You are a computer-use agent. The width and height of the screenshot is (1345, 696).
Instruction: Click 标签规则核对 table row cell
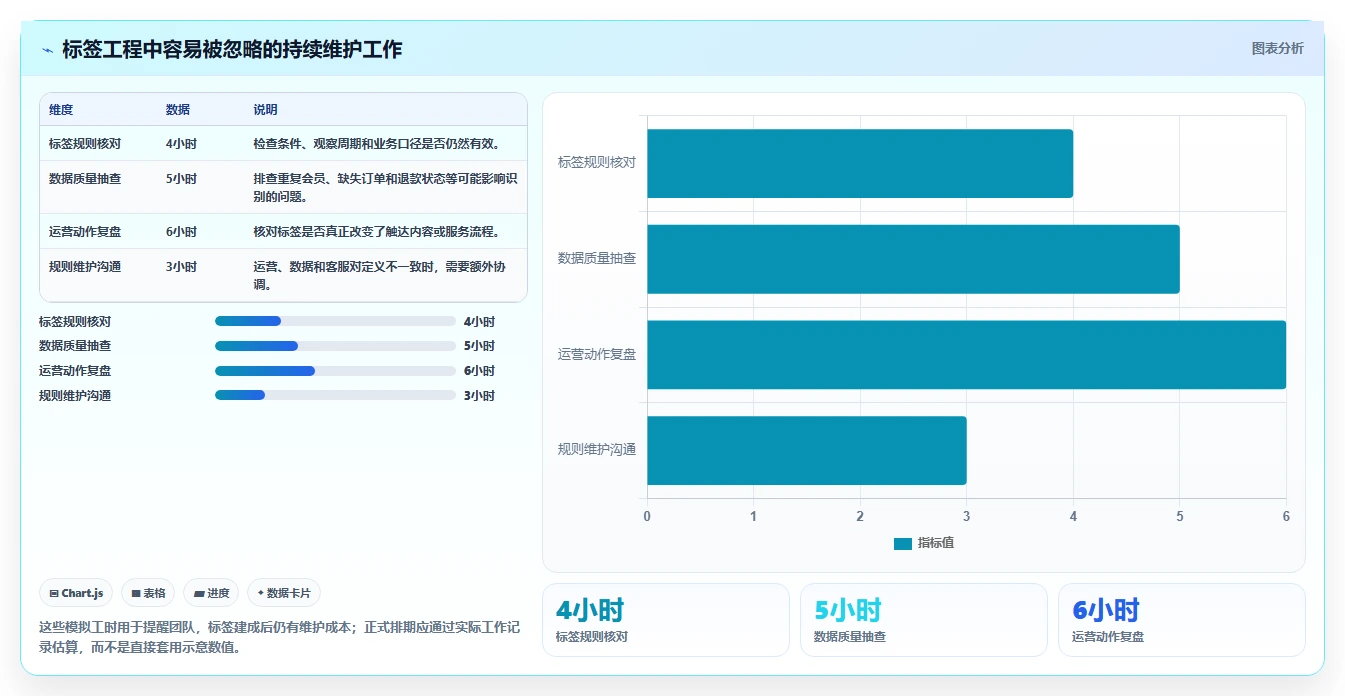[85, 143]
